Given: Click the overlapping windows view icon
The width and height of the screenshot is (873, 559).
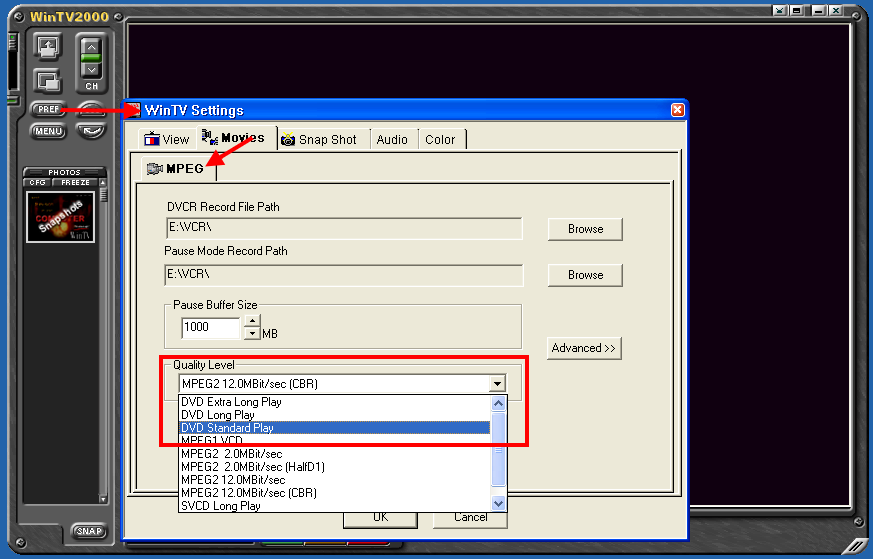Looking at the screenshot, I should (x=47, y=81).
